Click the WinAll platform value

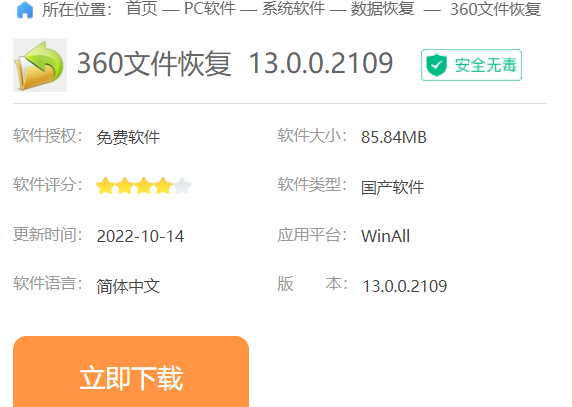click(x=386, y=236)
